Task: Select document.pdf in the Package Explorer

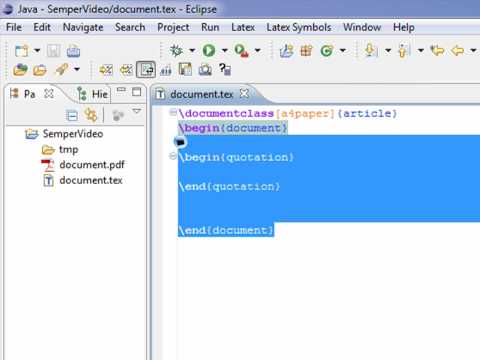Action: click(x=92, y=165)
